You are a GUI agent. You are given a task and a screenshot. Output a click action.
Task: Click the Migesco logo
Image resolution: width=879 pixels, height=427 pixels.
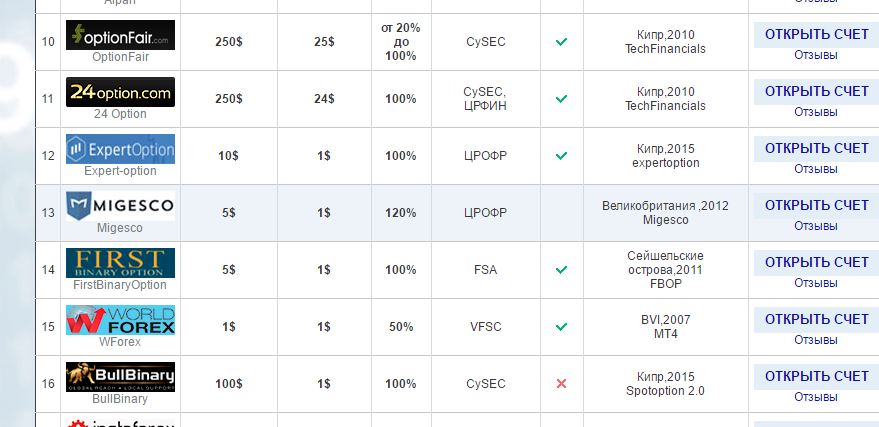tap(121, 206)
